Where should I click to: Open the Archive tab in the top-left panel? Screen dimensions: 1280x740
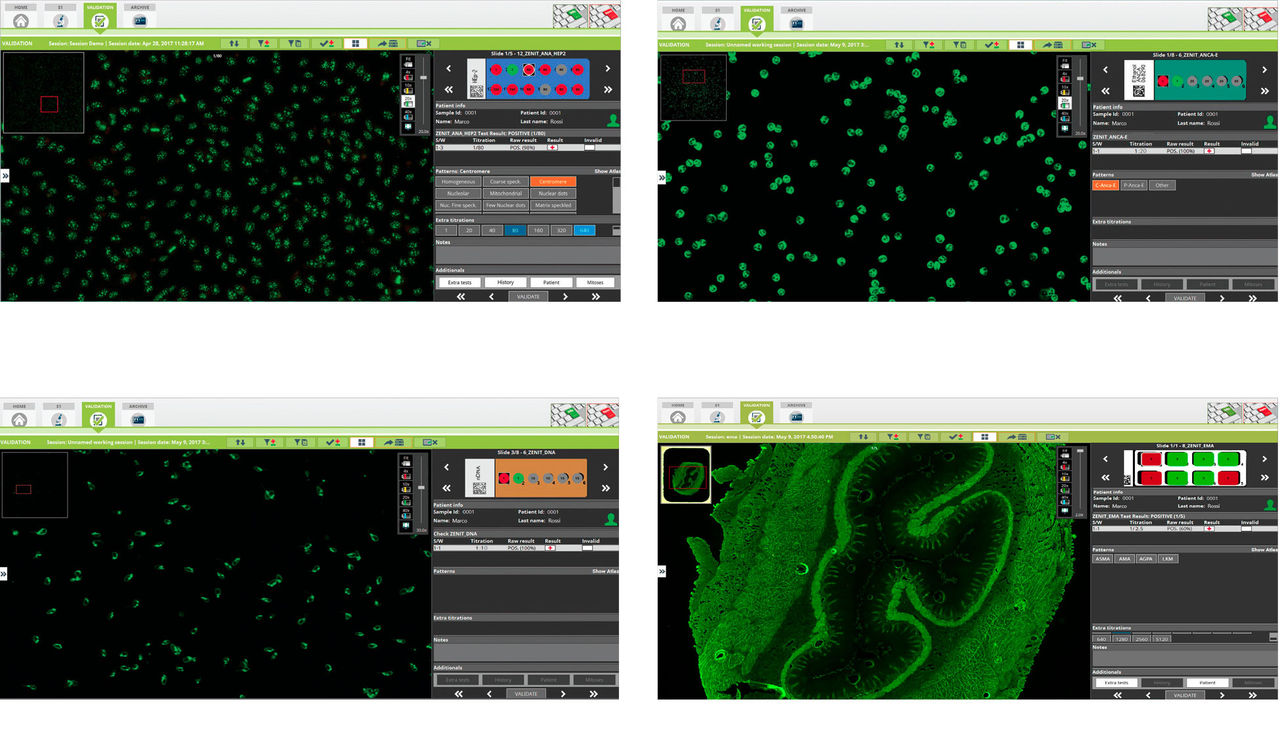pyautogui.click(x=139, y=17)
